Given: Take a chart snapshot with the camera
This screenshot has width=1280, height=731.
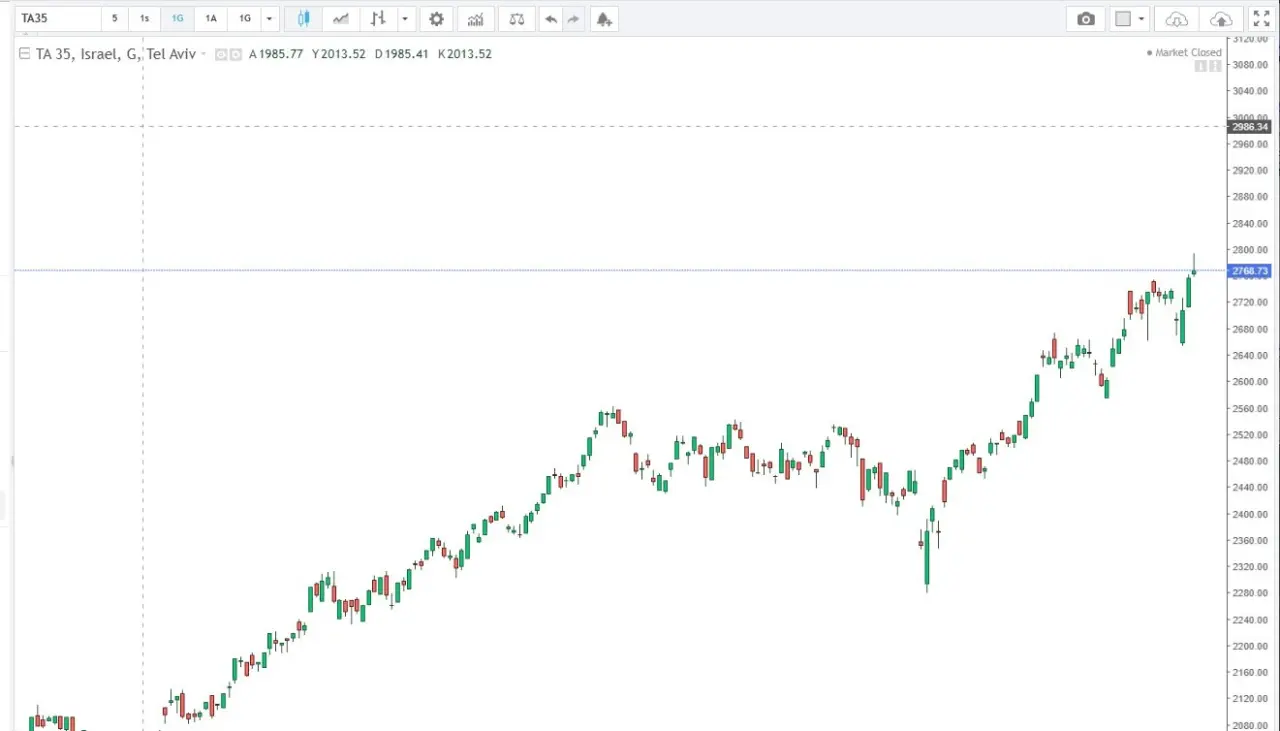Looking at the screenshot, I should tap(1086, 19).
